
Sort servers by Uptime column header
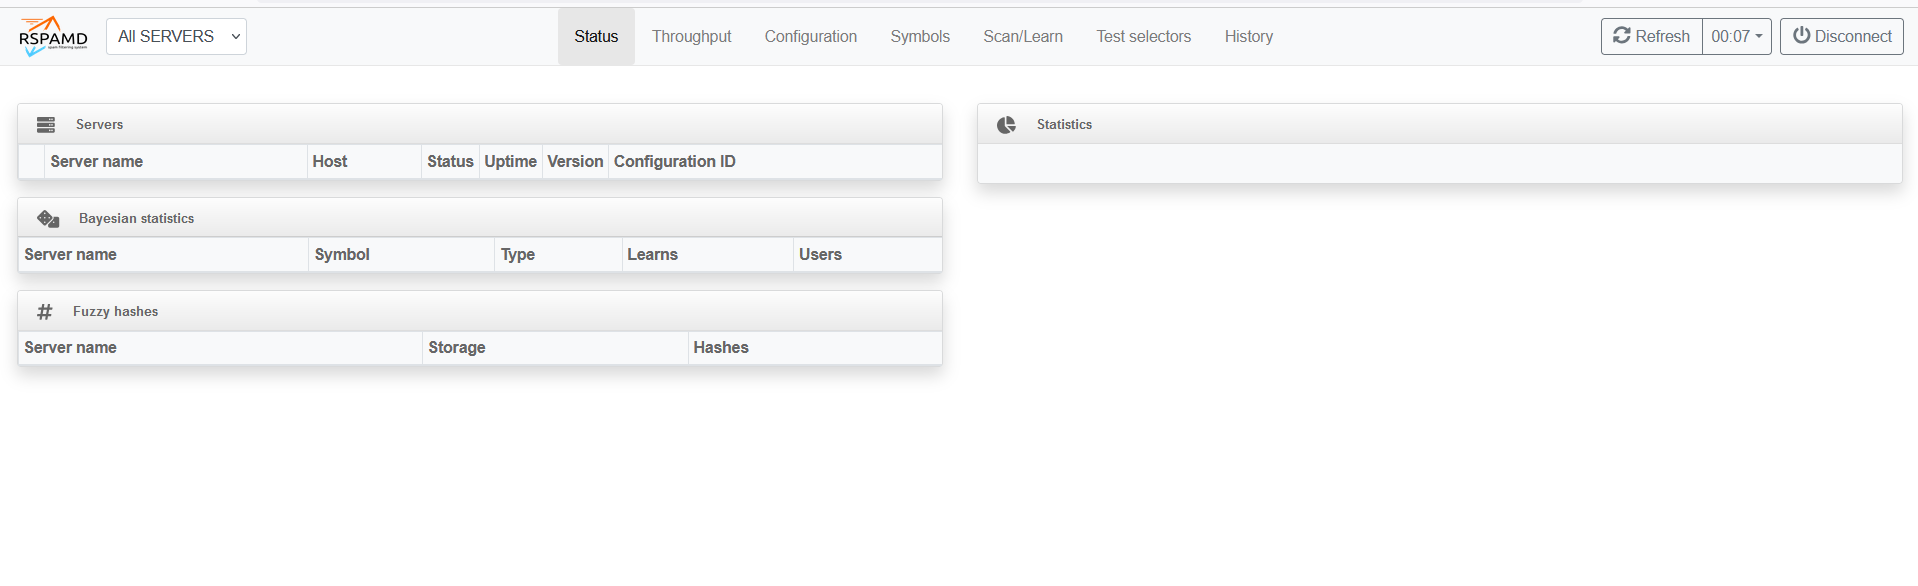pyautogui.click(x=510, y=162)
